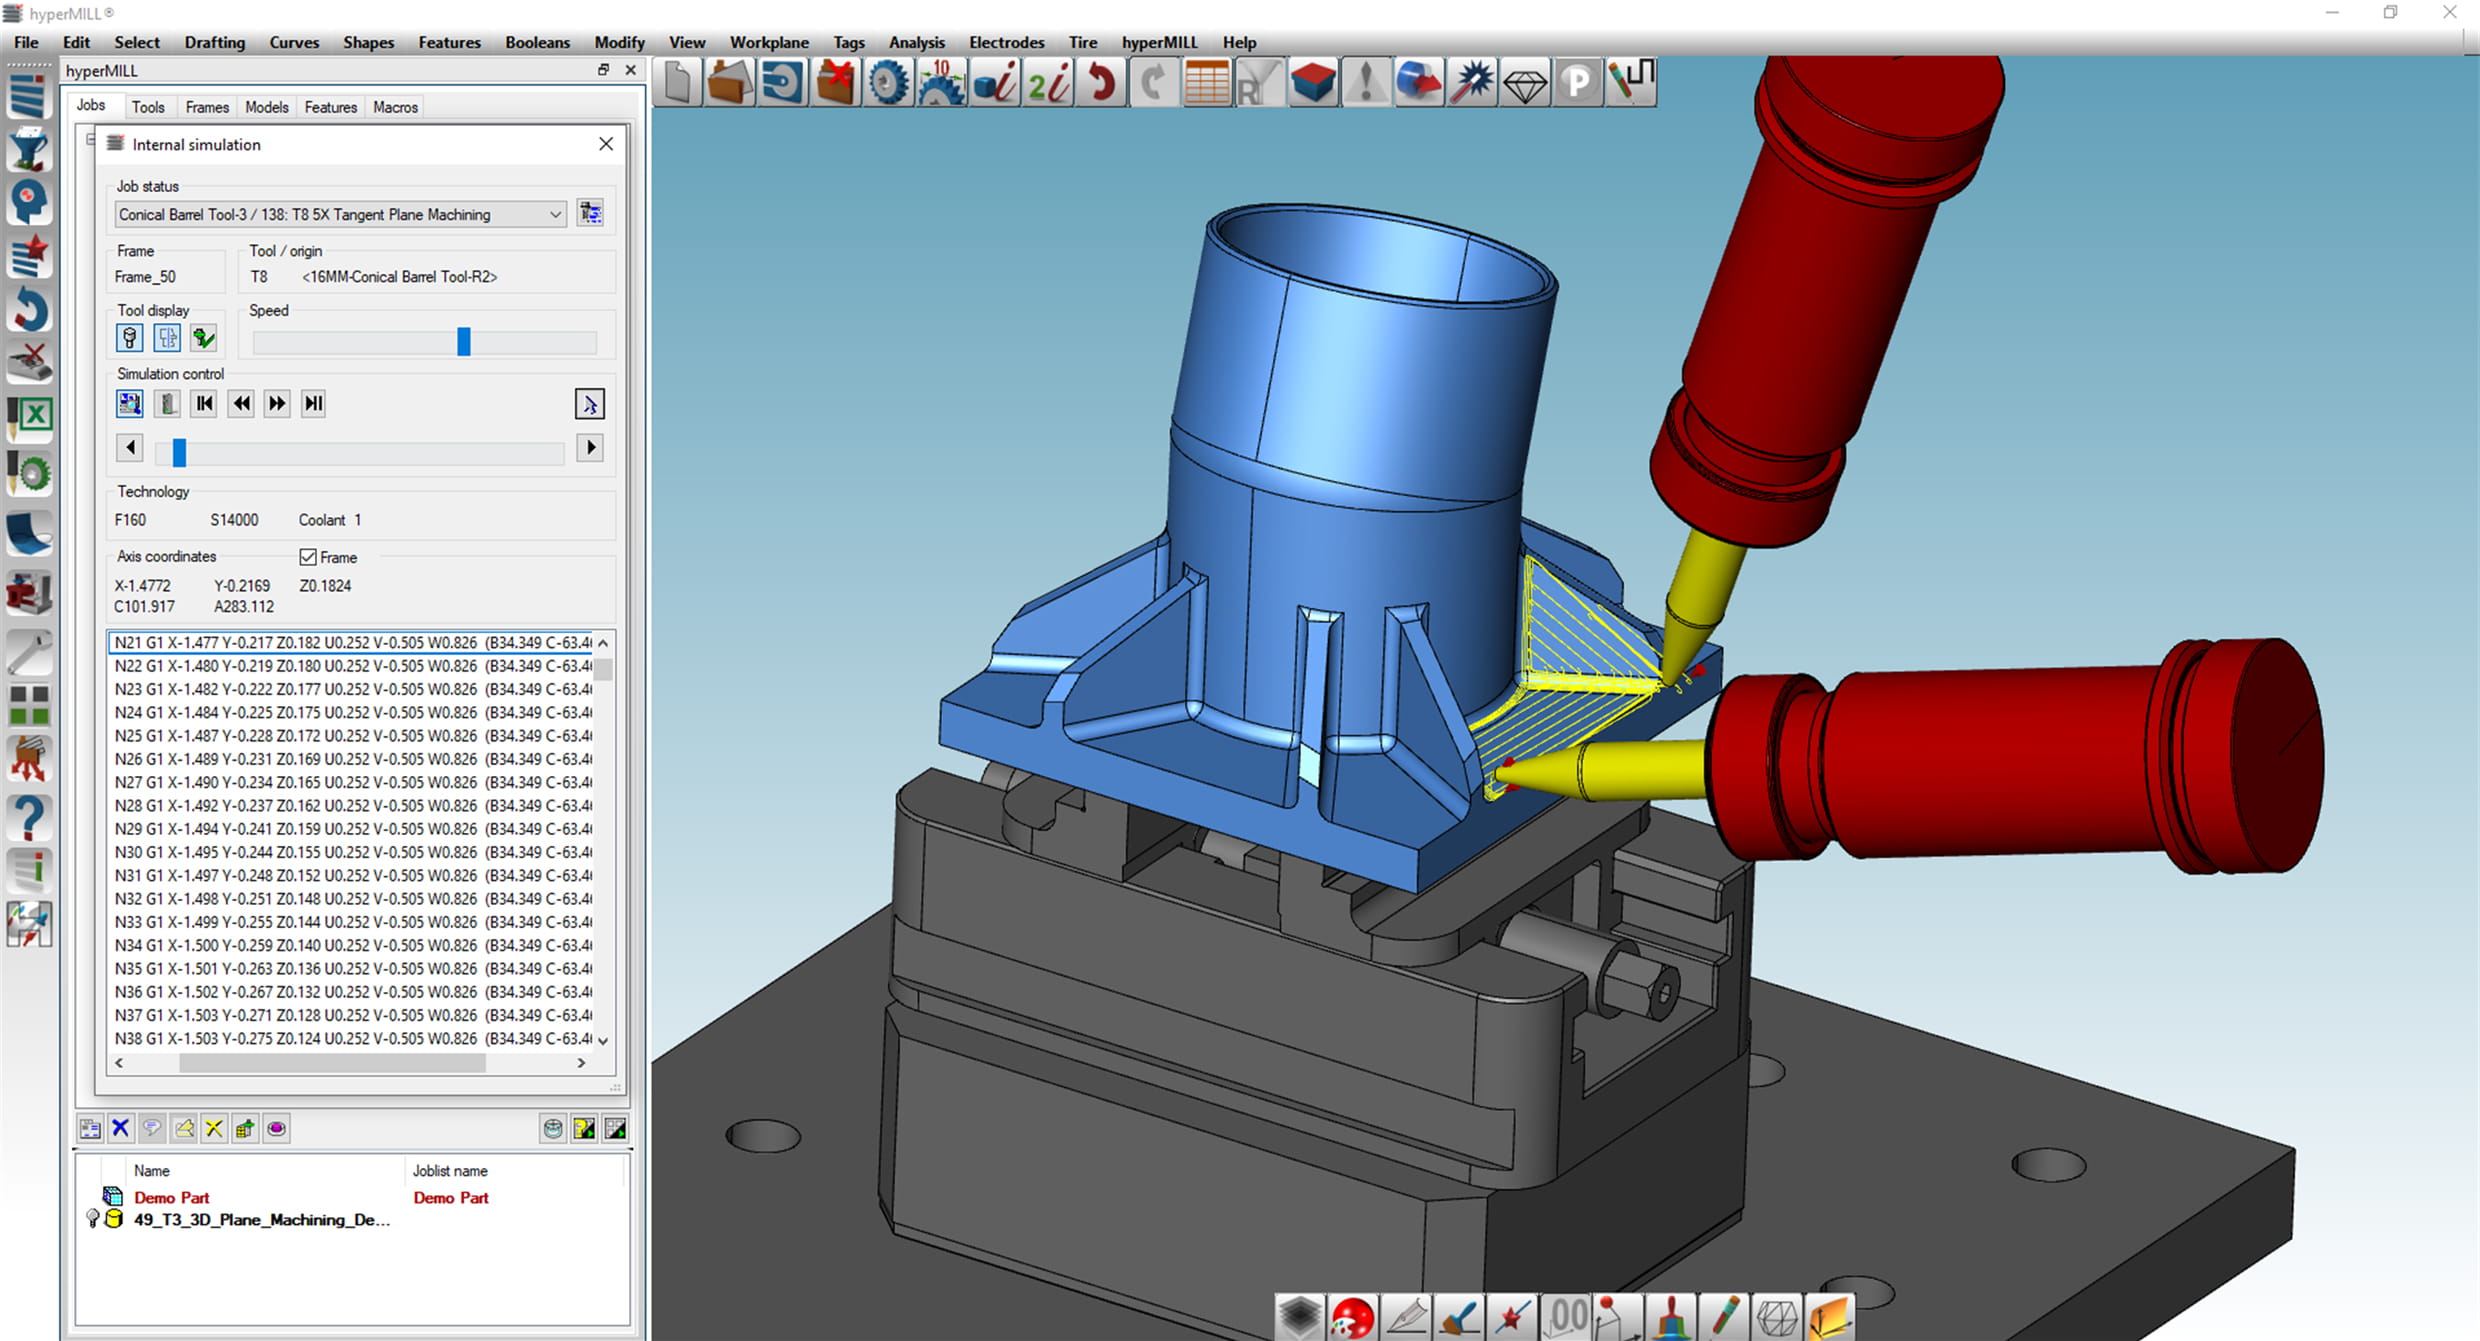
Task: Click the orange workplane axes icon
Action: point(1830,1317)
